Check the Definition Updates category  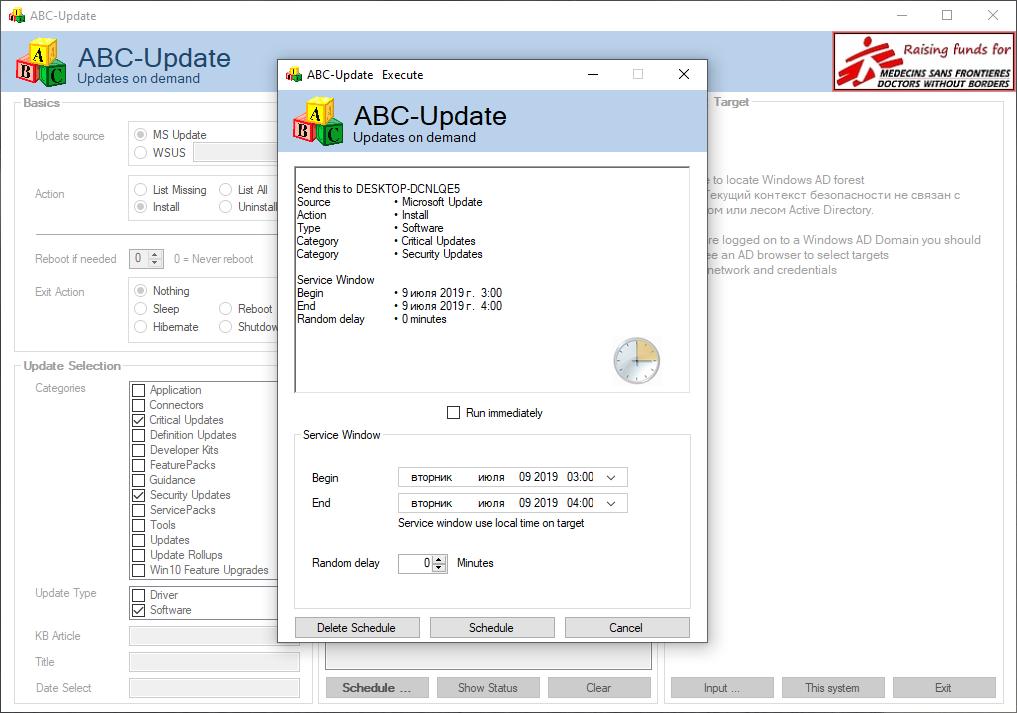138,435
